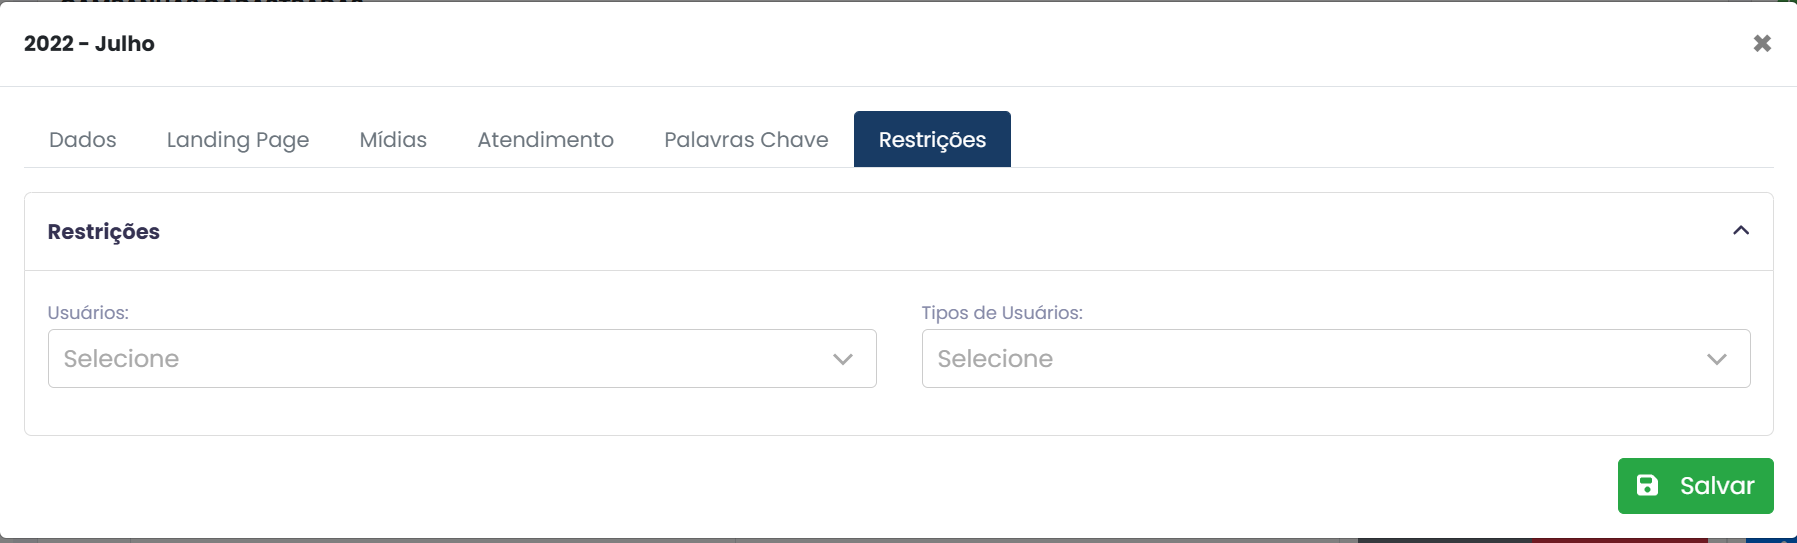This screenshot has height=543, width=1797.
Task: Open the Landing Page tab
Action: pos(238,140)
